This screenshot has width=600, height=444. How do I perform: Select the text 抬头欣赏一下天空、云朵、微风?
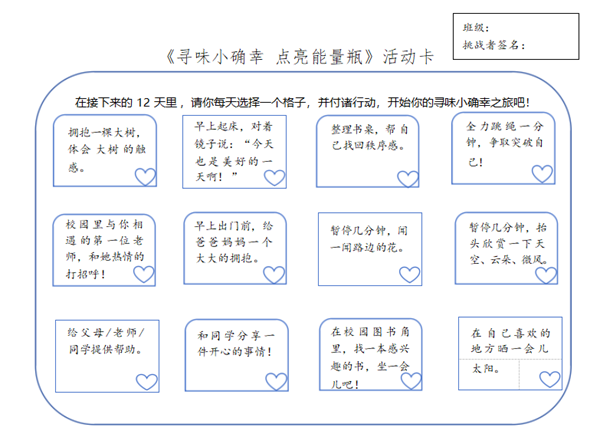point(509,244)
